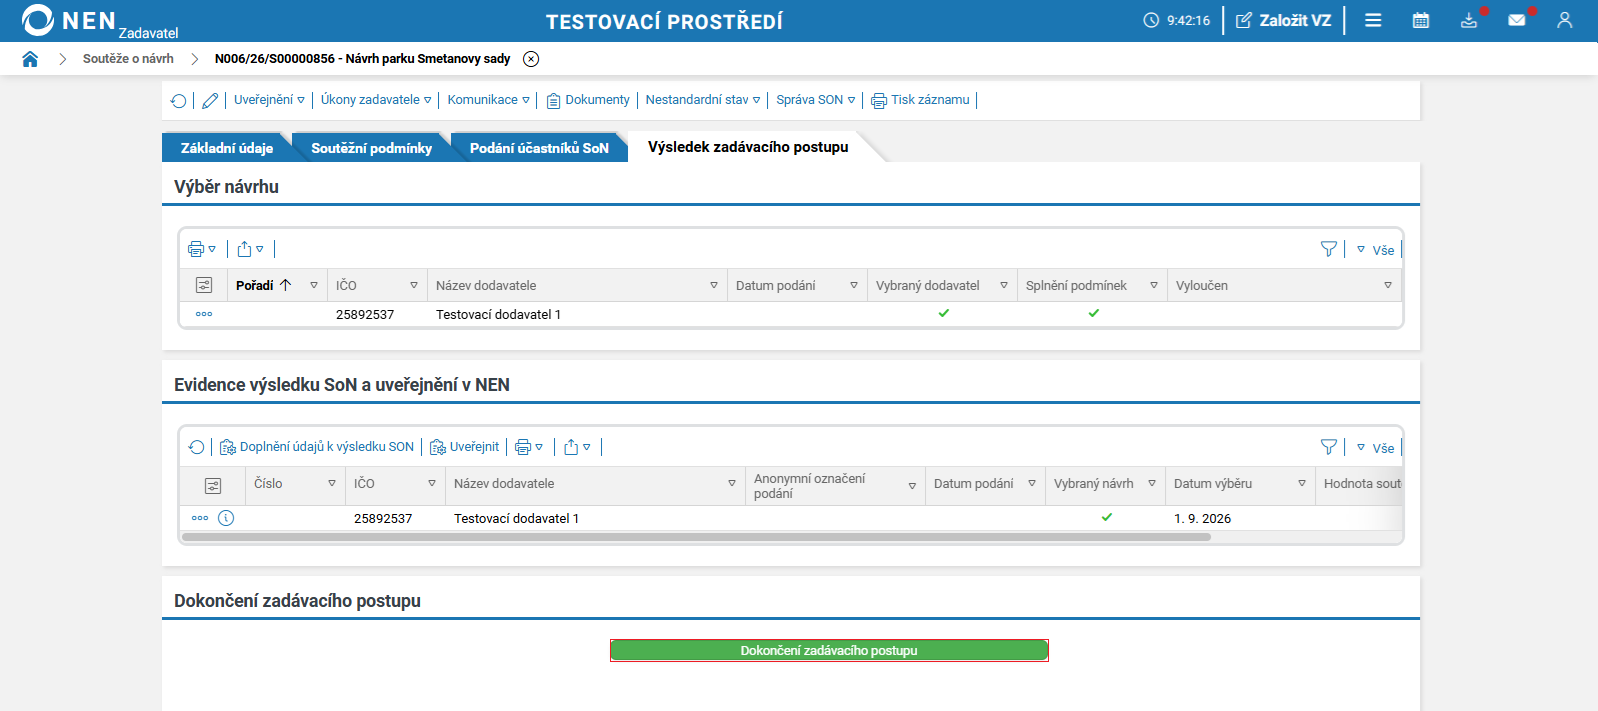The height and width of the screenshot is (711, 1598).
Task: Click Splnění podmínek checkmark for Testovací dodavatel 1
Action: 1093,313
